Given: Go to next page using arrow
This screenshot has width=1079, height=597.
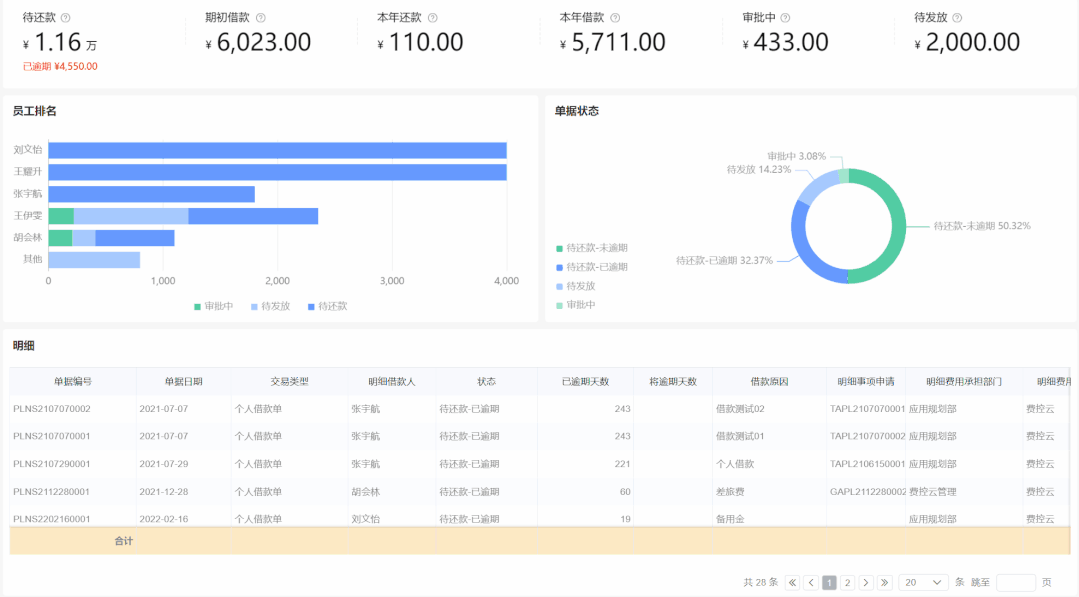Looking at the screenshot, I should [x=866, y=582].
